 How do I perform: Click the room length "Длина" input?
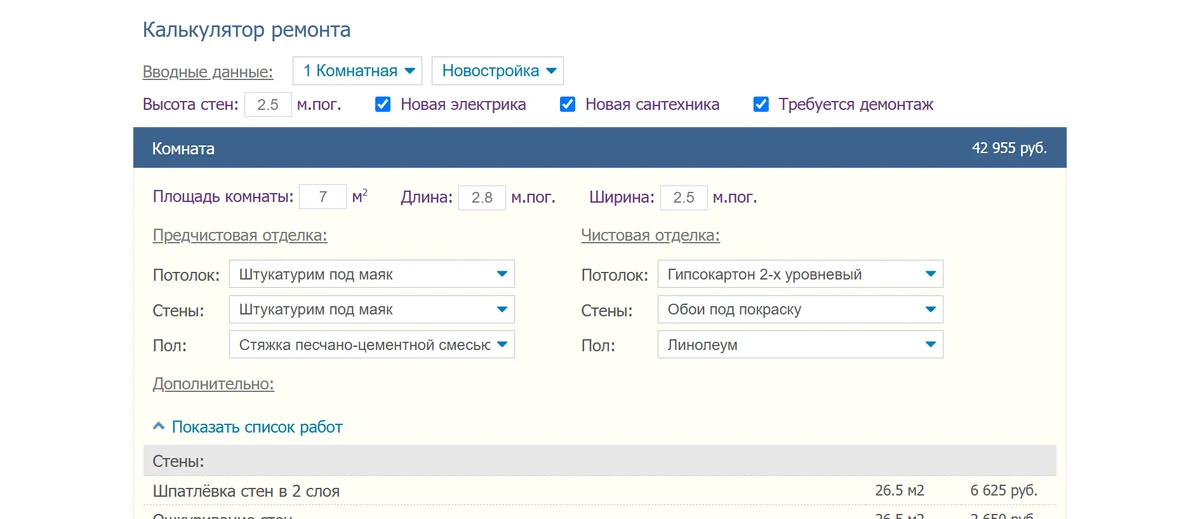tap(481, 198)
